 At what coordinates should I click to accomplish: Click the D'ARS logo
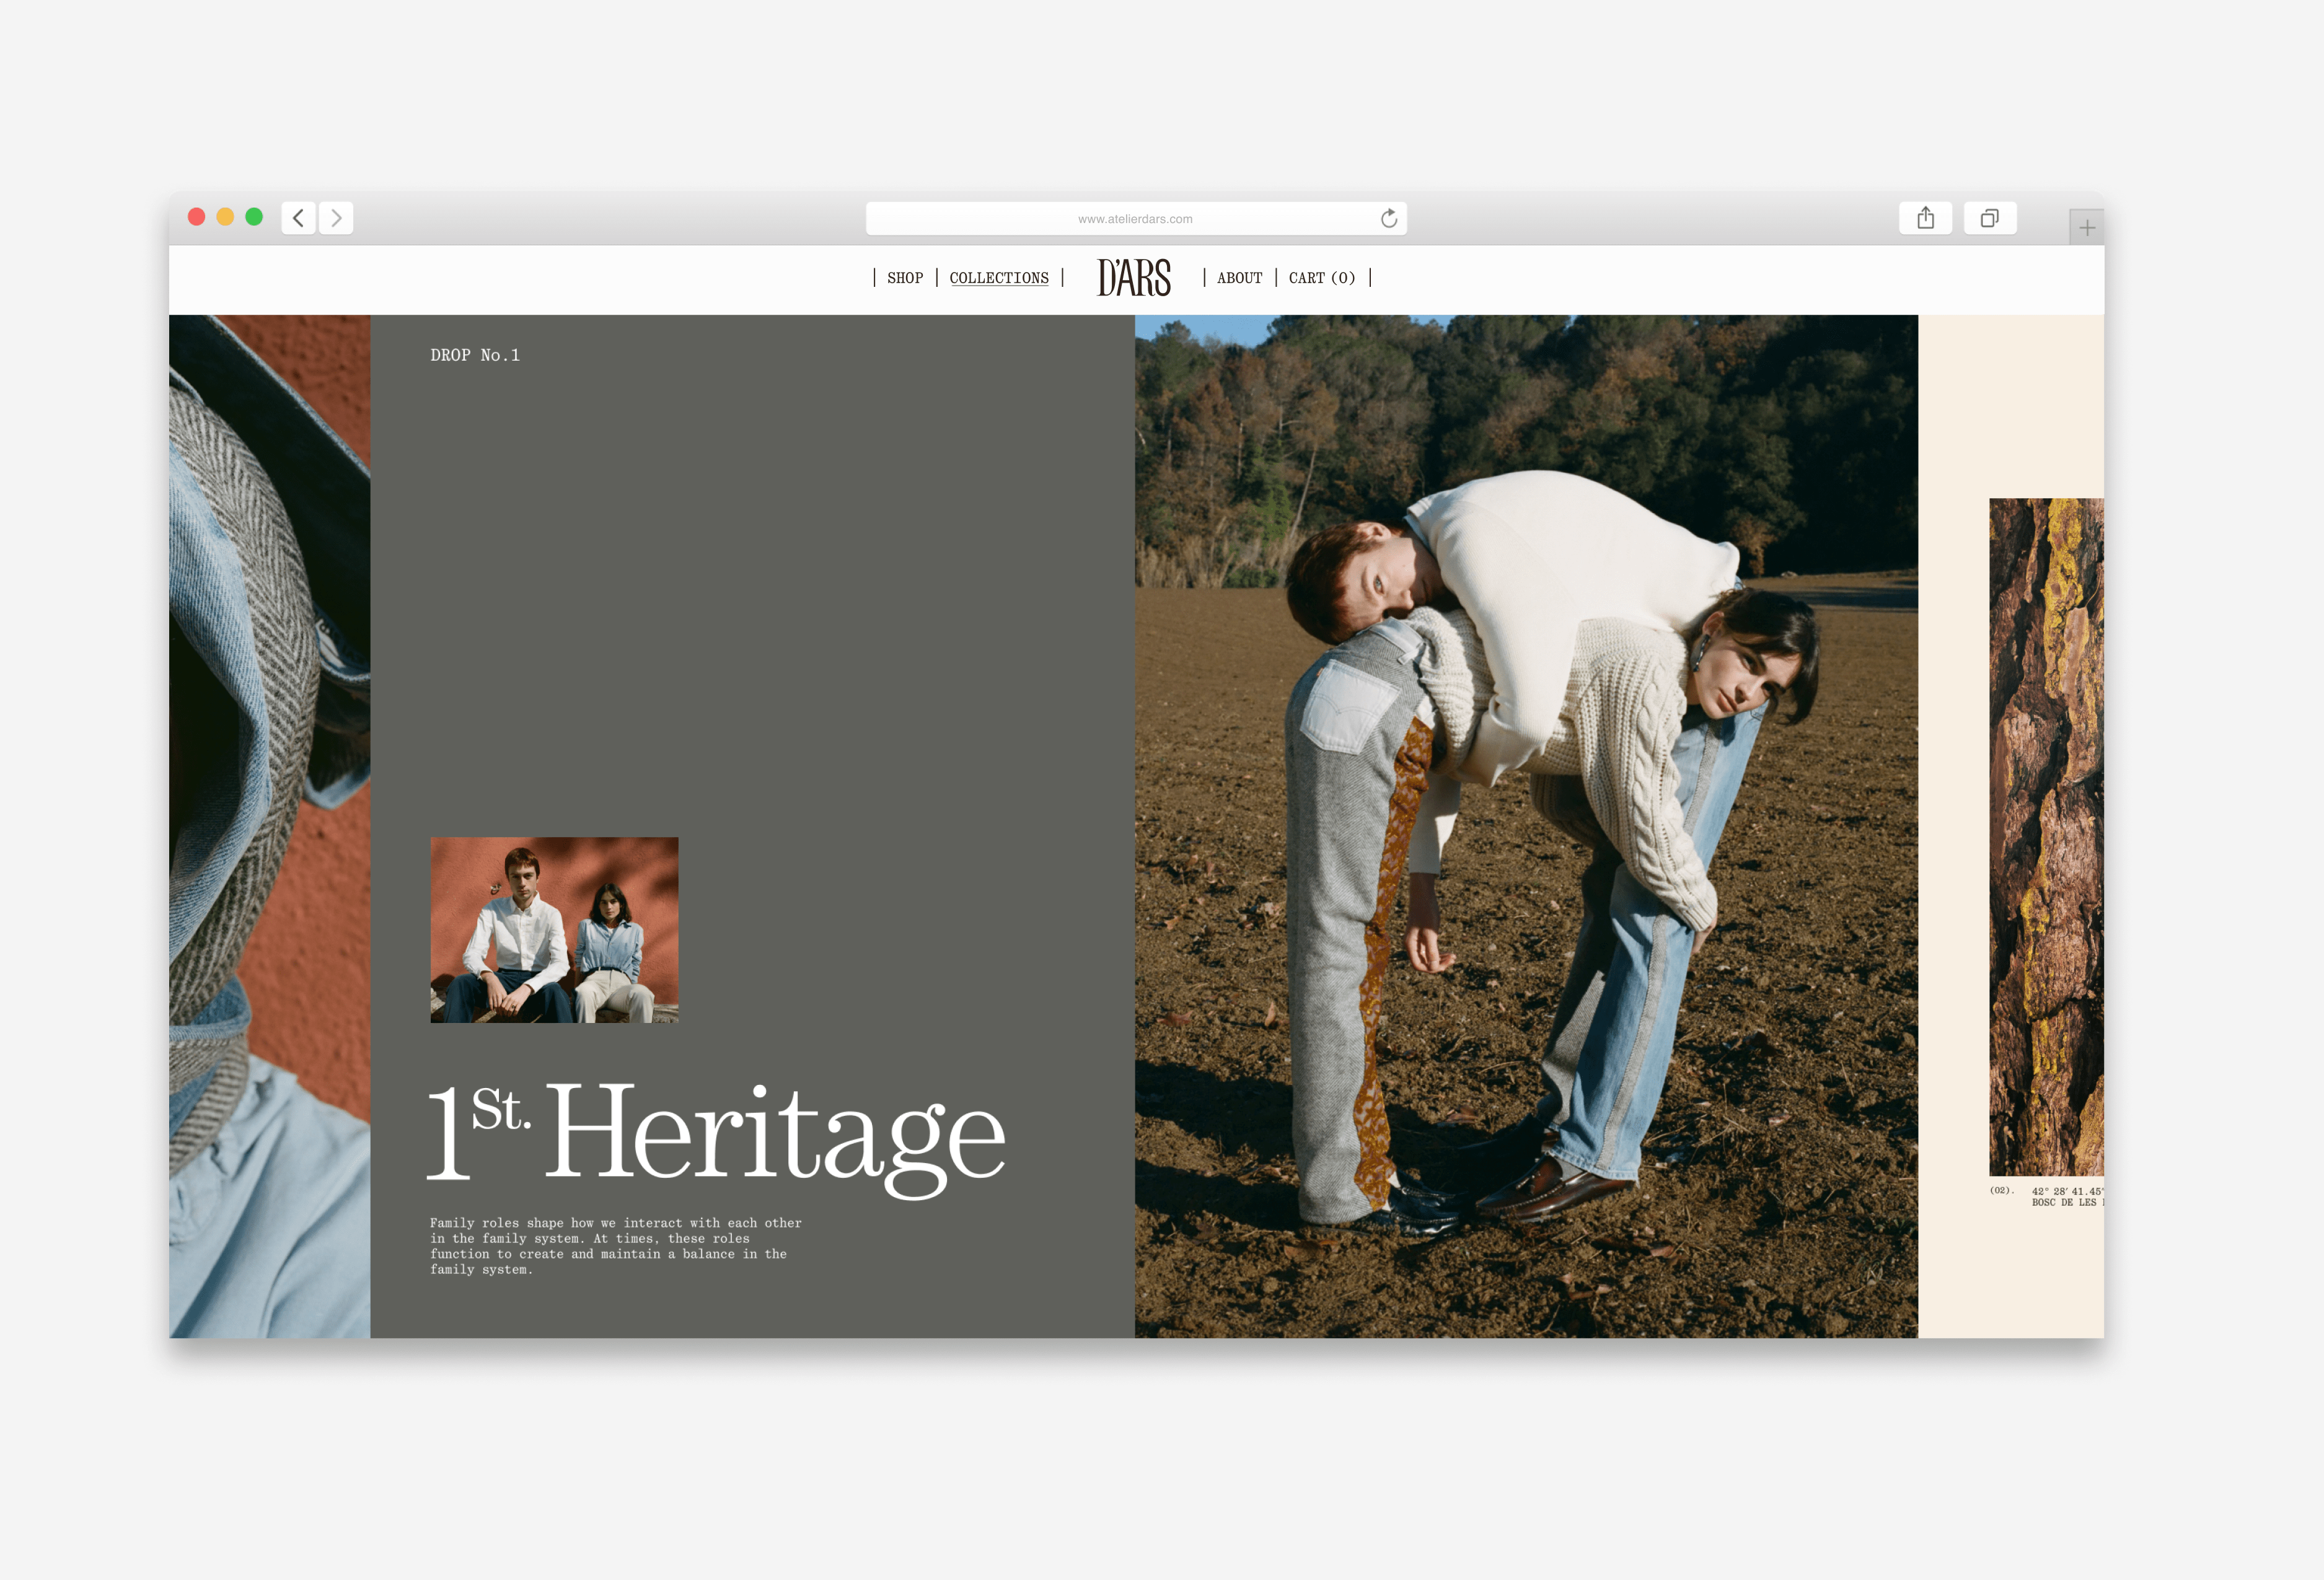tap(1133, 278)
